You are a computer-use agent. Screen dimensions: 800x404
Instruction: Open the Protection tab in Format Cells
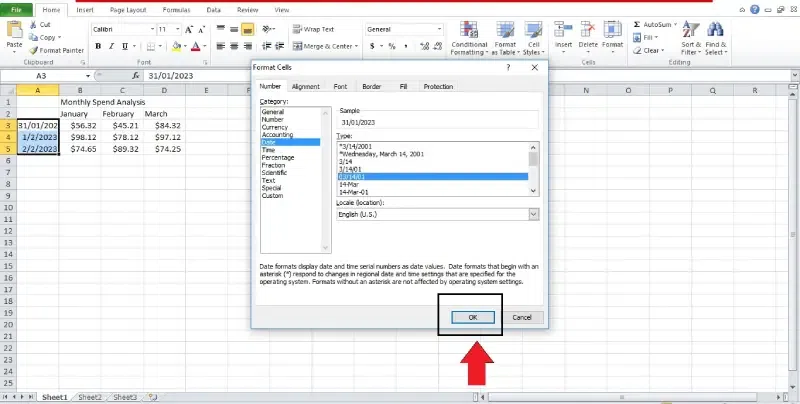pos(438,87)
